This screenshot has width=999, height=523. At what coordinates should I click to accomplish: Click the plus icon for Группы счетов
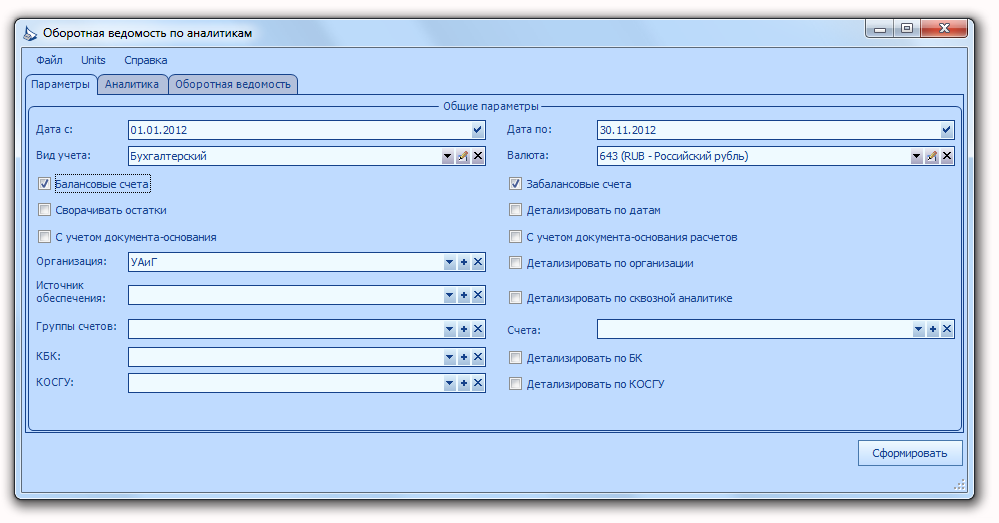click(x=464, y=329)
